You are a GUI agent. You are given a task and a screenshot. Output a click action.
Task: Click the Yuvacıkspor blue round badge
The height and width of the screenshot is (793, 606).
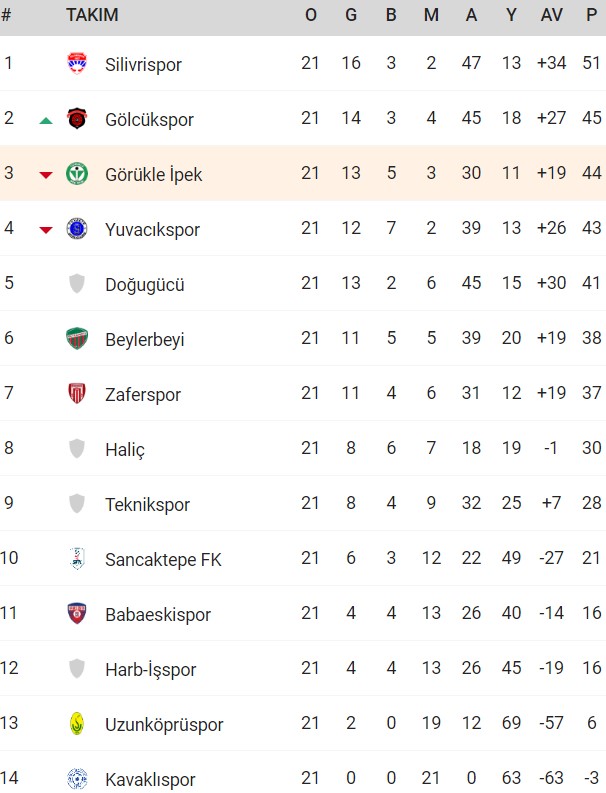(x=77, y=229)
